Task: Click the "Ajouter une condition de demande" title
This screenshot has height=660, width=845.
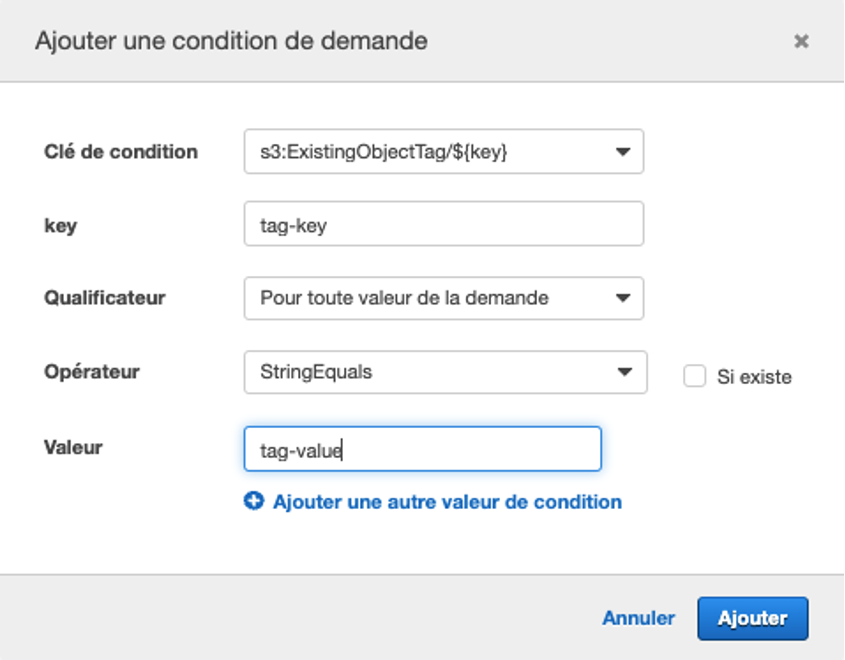Action: tap(231, 41)
